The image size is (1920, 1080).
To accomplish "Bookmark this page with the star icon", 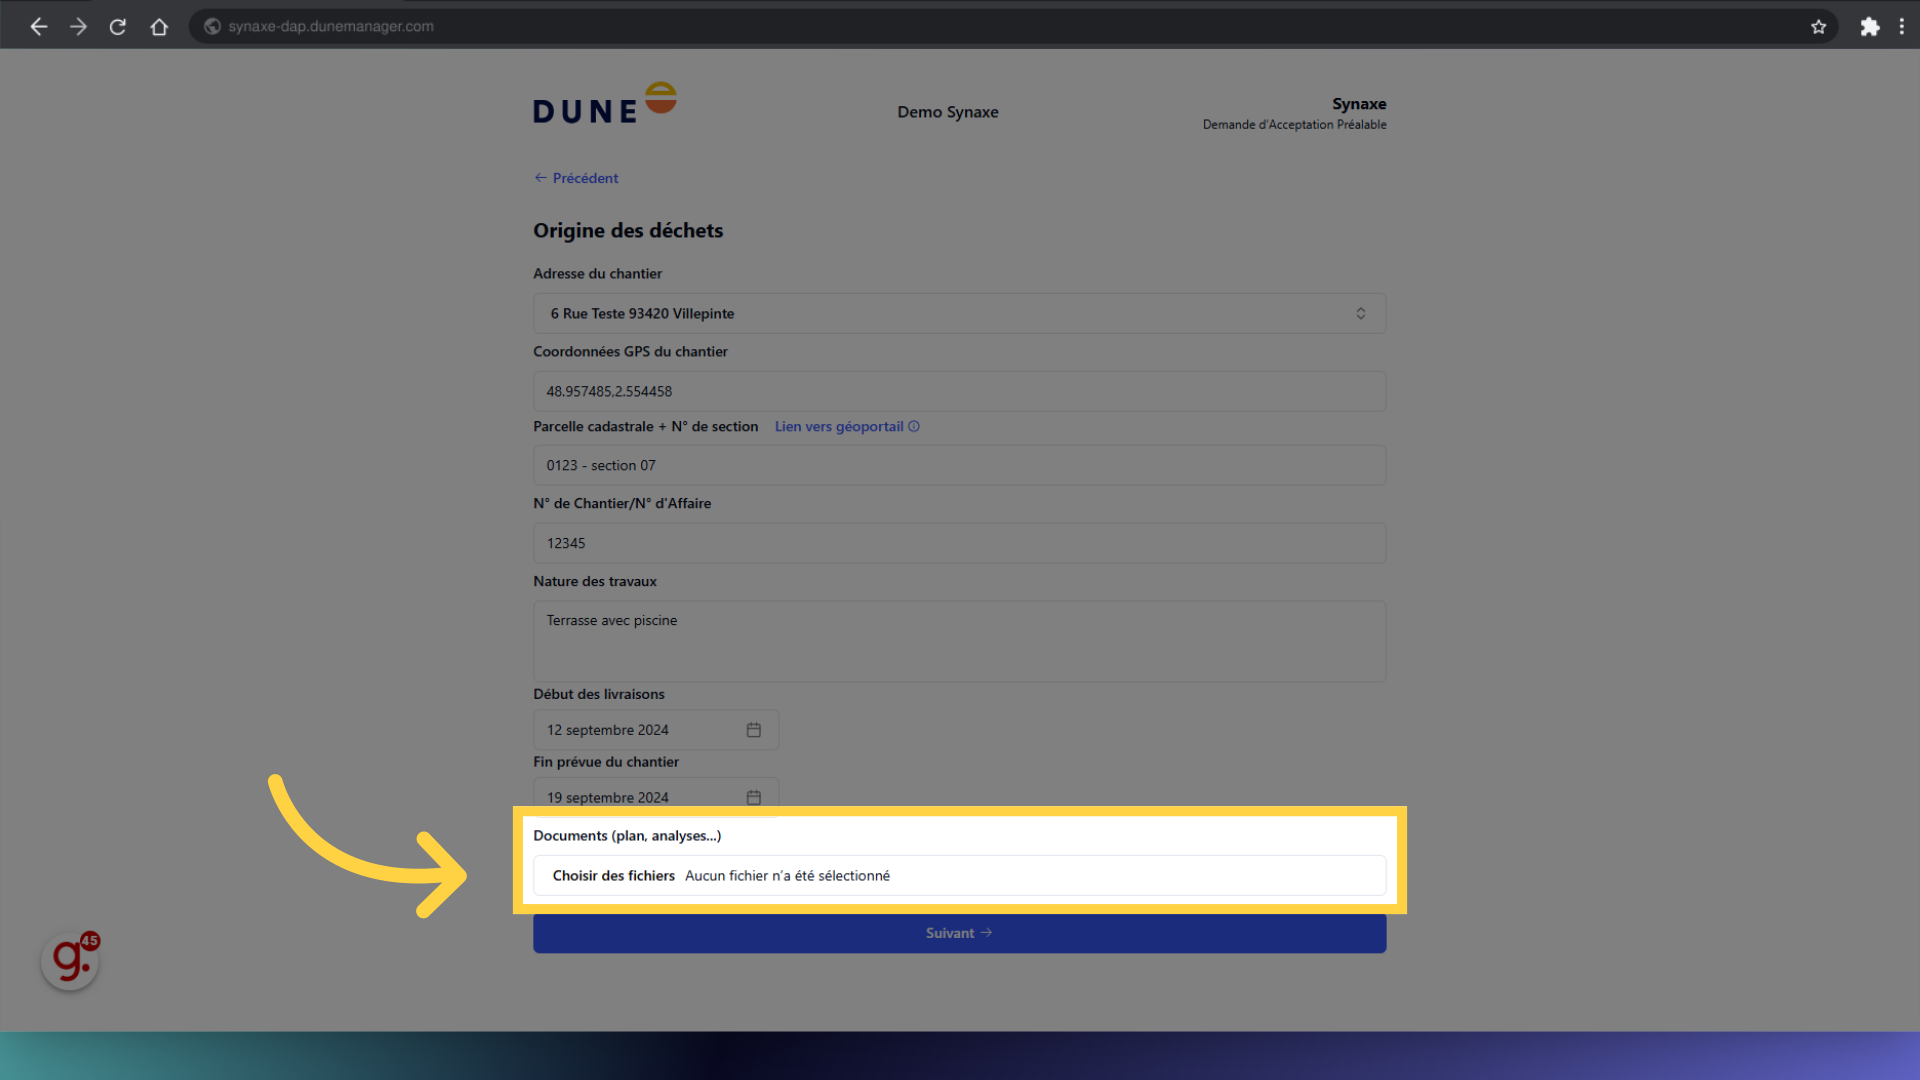I will tap(1819, 26).
